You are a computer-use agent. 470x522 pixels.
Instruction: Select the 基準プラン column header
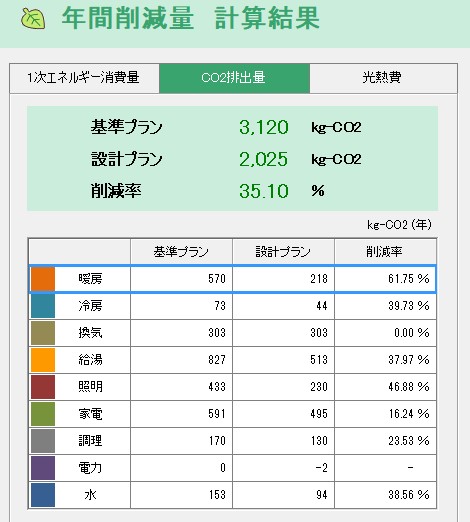[x=181, y=252]
